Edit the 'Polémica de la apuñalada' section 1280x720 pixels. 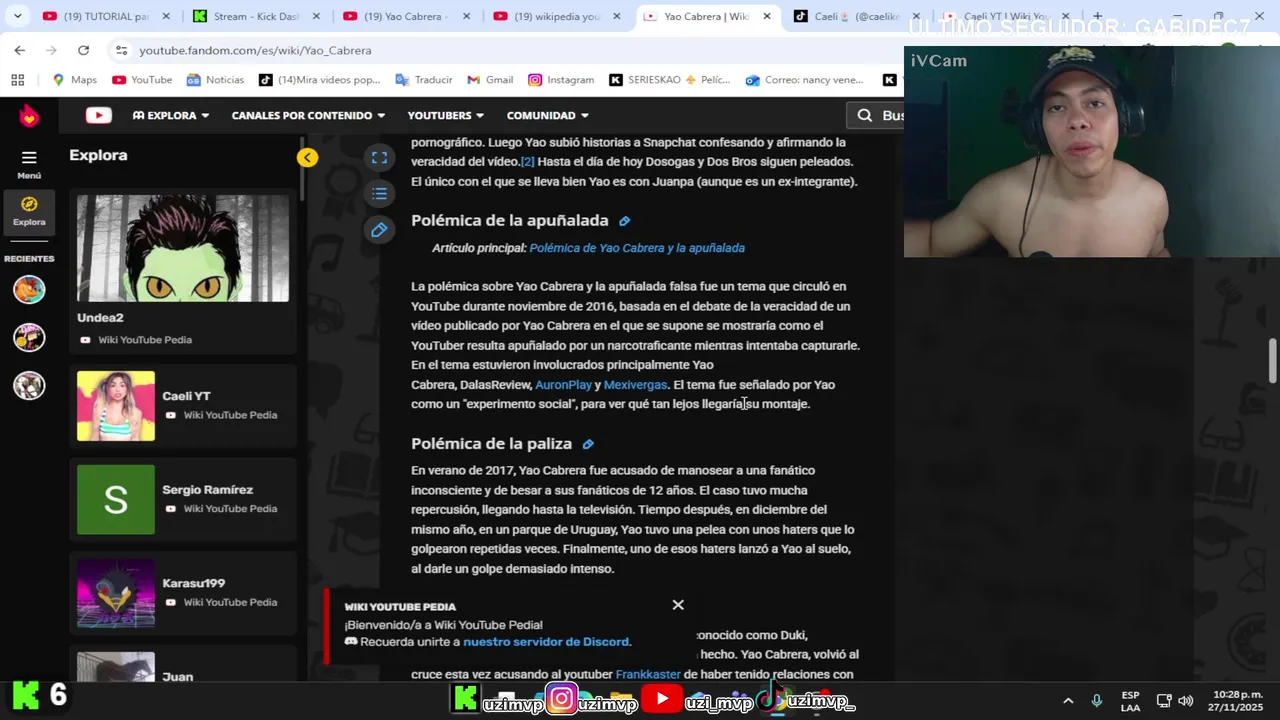pyautogui.click(x=624, y=221)
